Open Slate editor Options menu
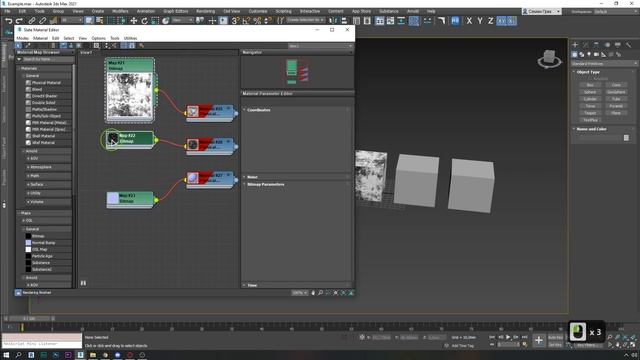 click(x=98, y=38)
